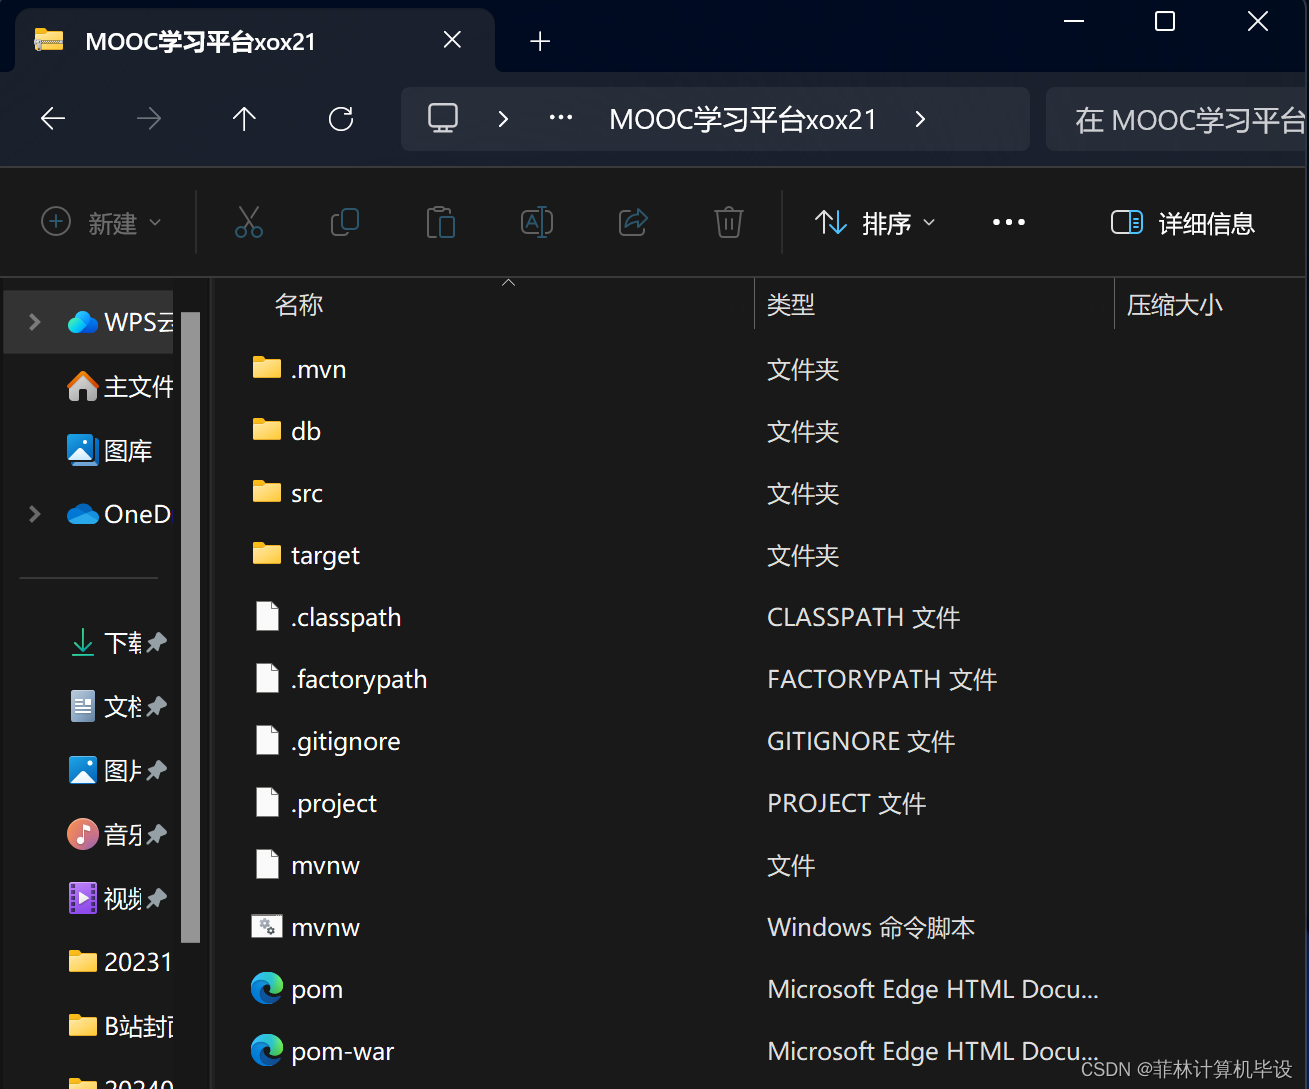Click the Up arrow to go to parent folder
The height and width of the screenshot is (1089, 1309).
244,118
